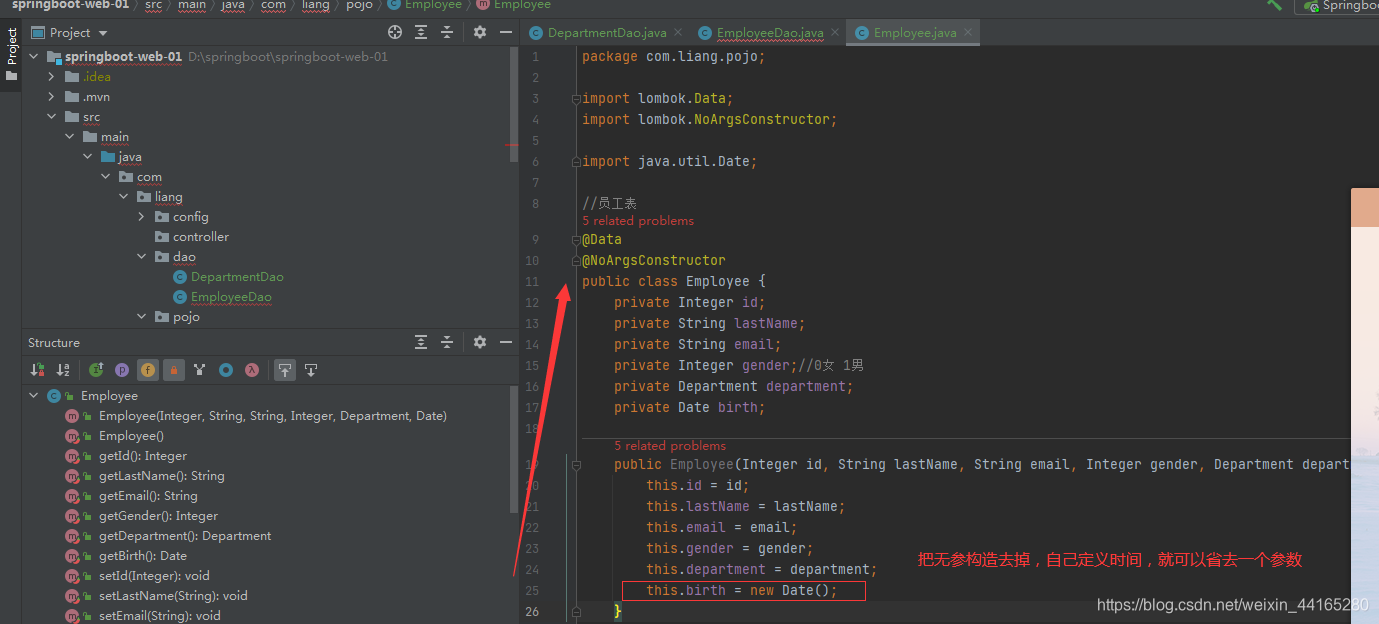Select getEmail(): String in Structure
1379x624 pixels.
148,496
